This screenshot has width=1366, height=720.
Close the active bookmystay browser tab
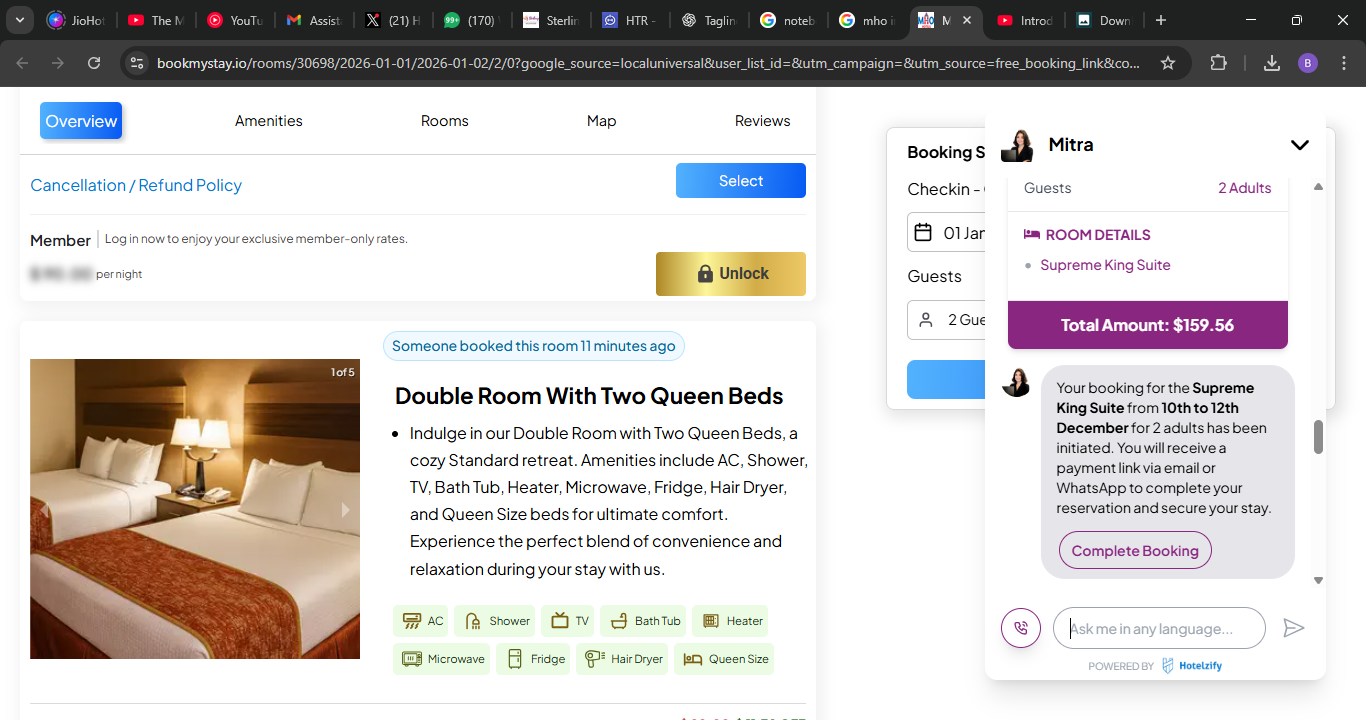966,20
